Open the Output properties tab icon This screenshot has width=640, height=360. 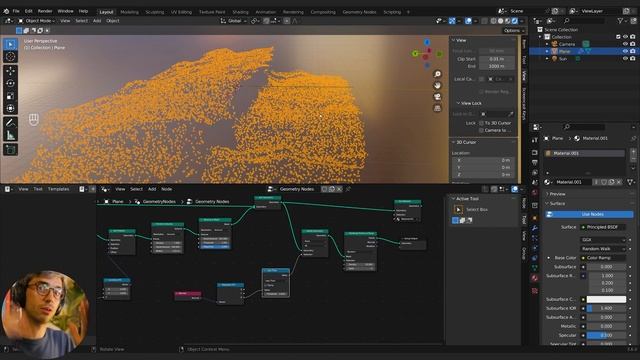pyautogui.click(x=535, y=162)
